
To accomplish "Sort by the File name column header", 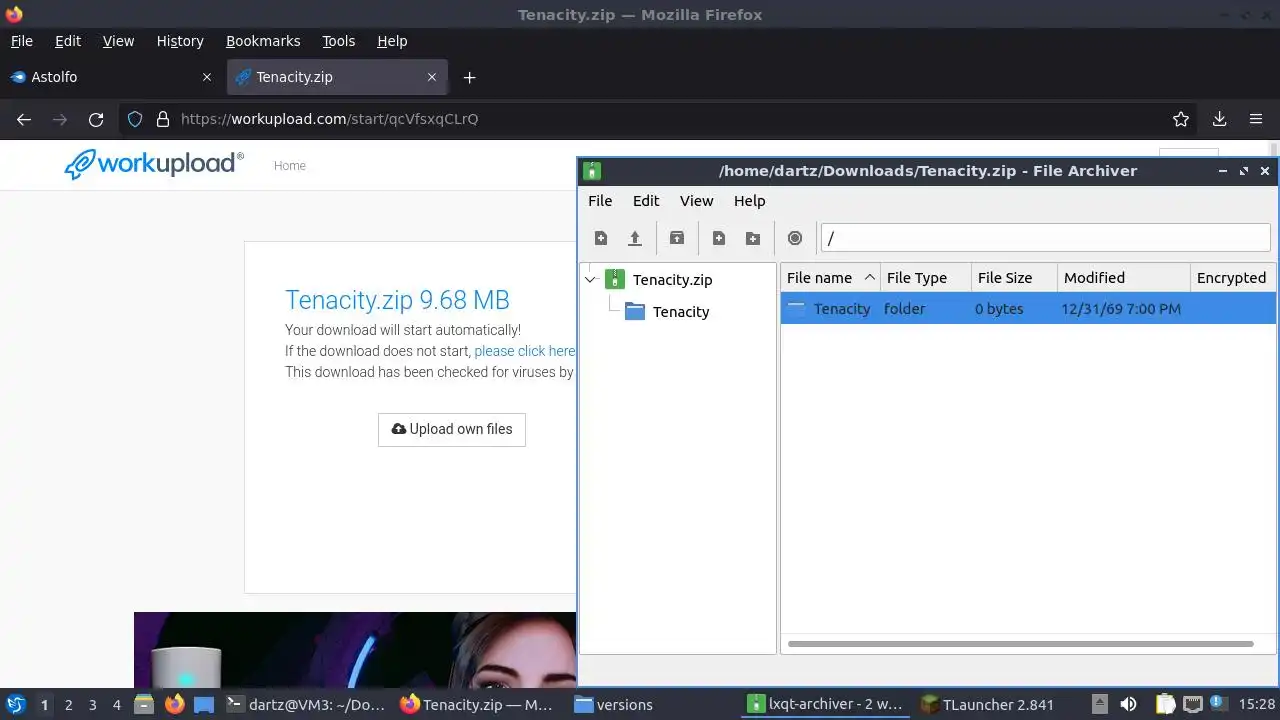I will 829,278.
